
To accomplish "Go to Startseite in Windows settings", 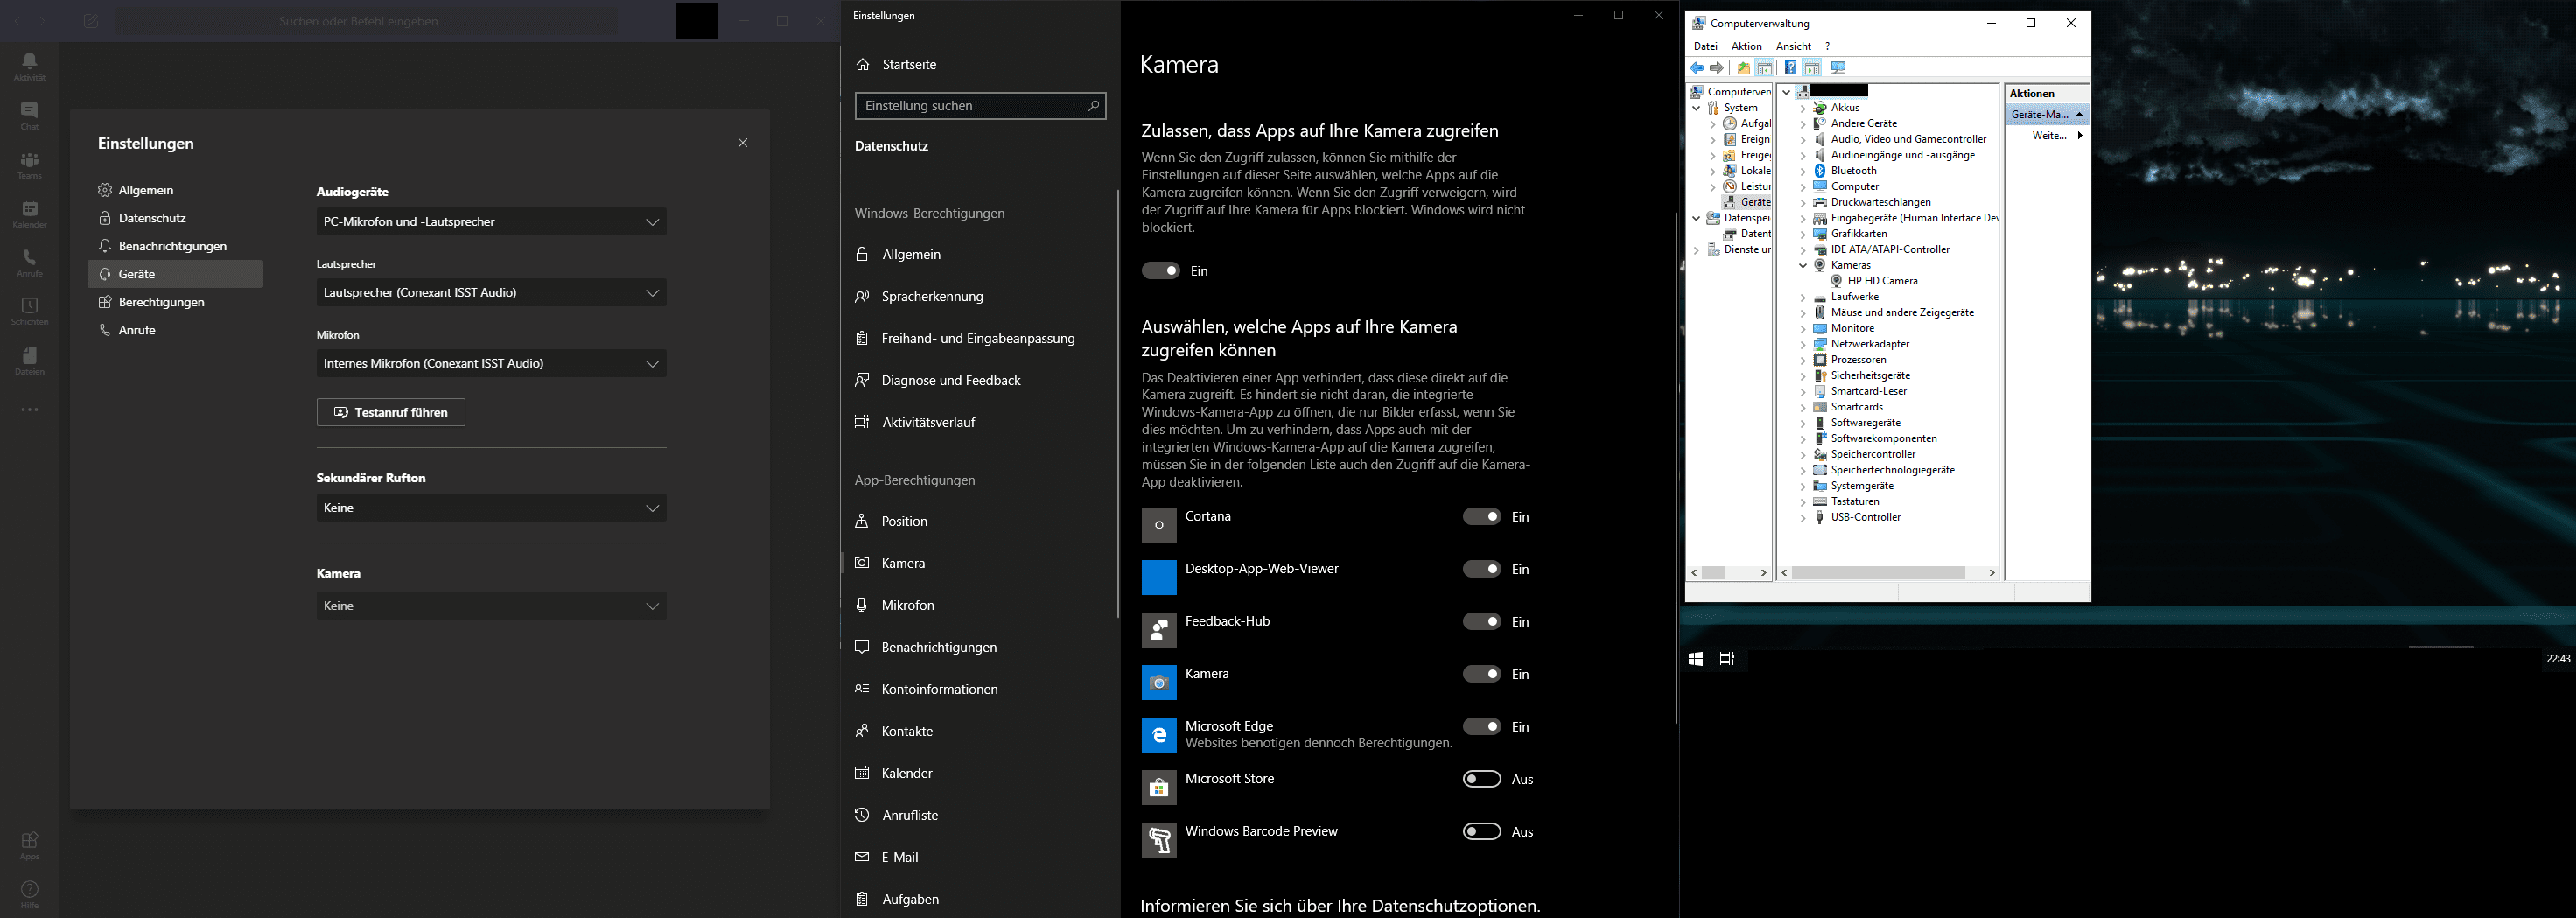I will point(897,64).
